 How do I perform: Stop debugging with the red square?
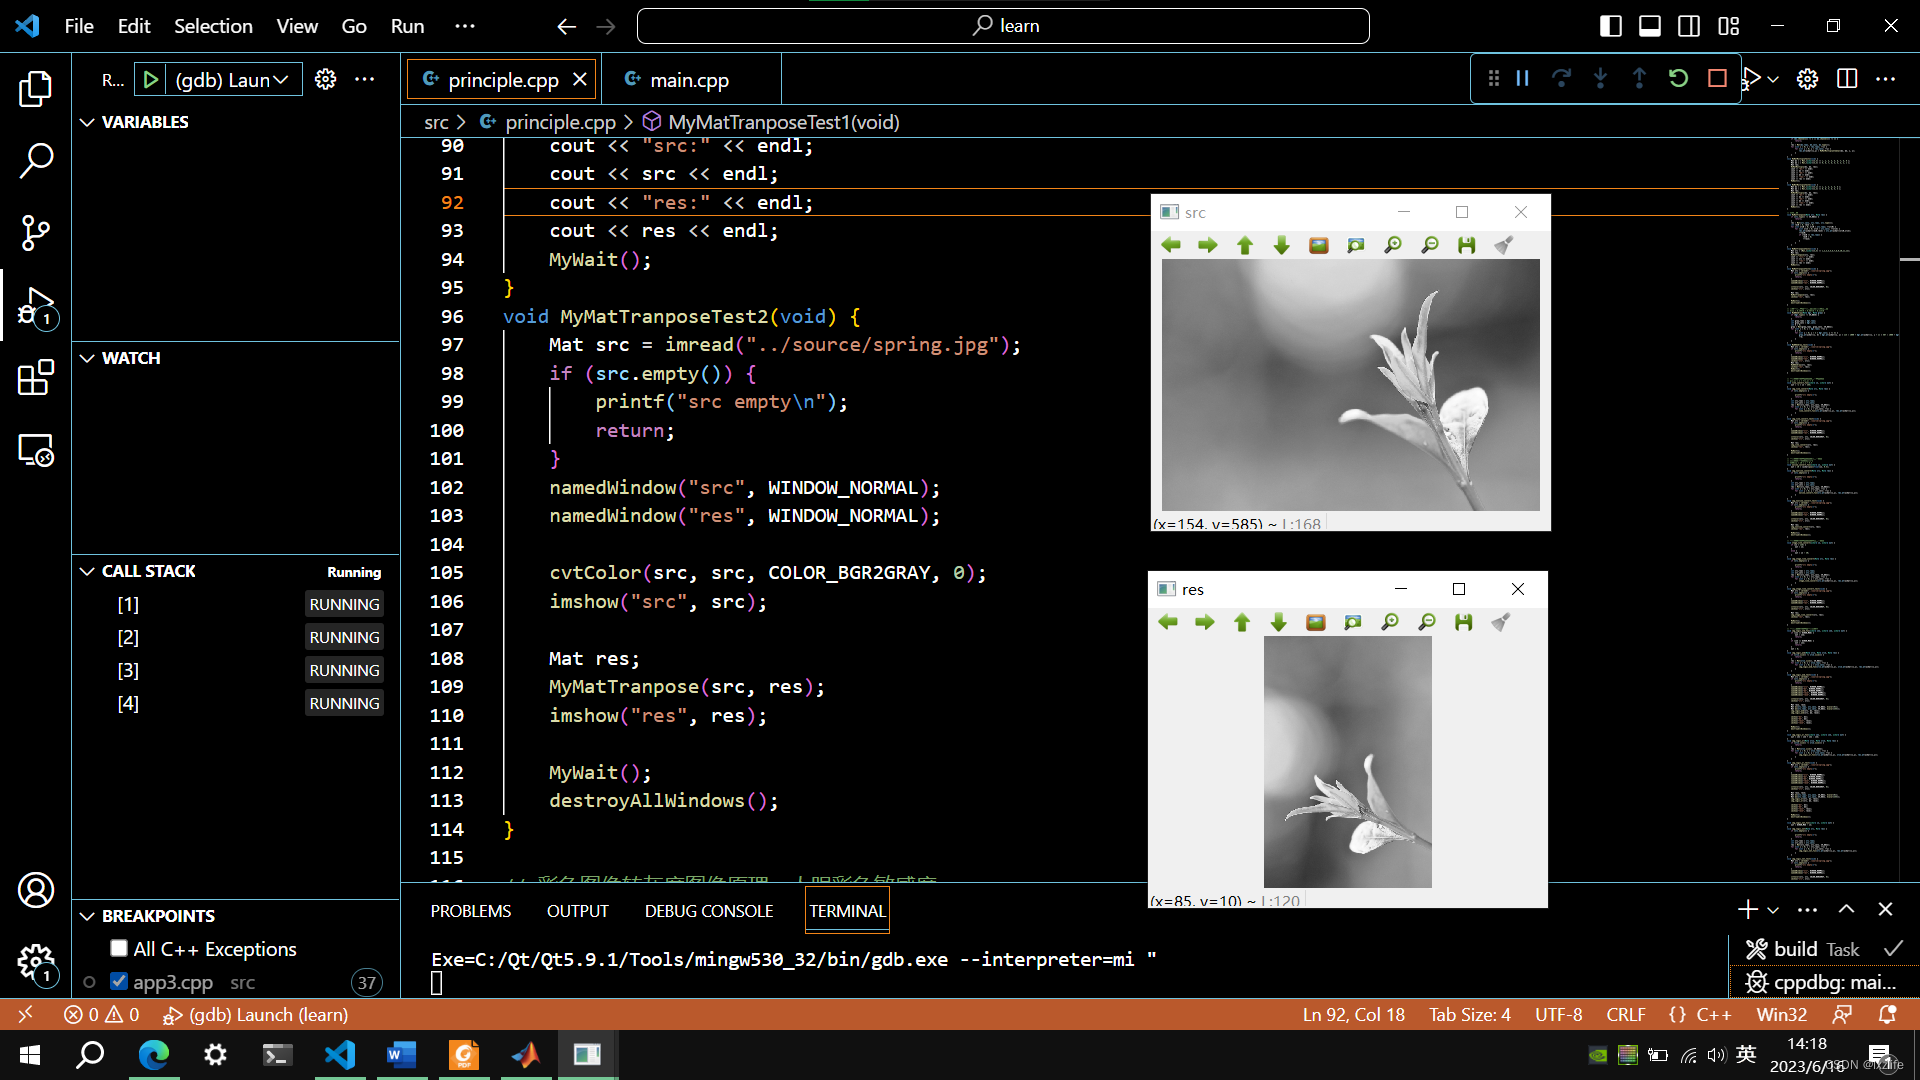1717,79
